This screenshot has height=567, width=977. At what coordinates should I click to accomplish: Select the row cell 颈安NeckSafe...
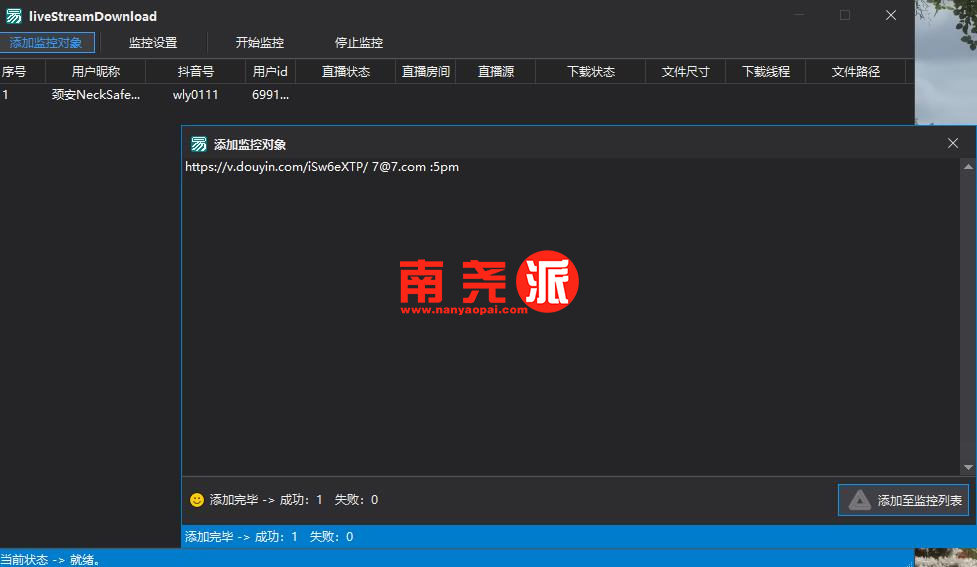95,95
